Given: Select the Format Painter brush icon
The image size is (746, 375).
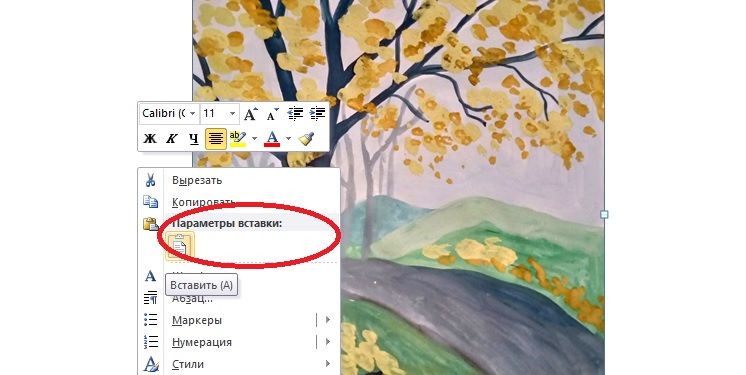Looking at the screenshot, I should [x=306, y=138].
